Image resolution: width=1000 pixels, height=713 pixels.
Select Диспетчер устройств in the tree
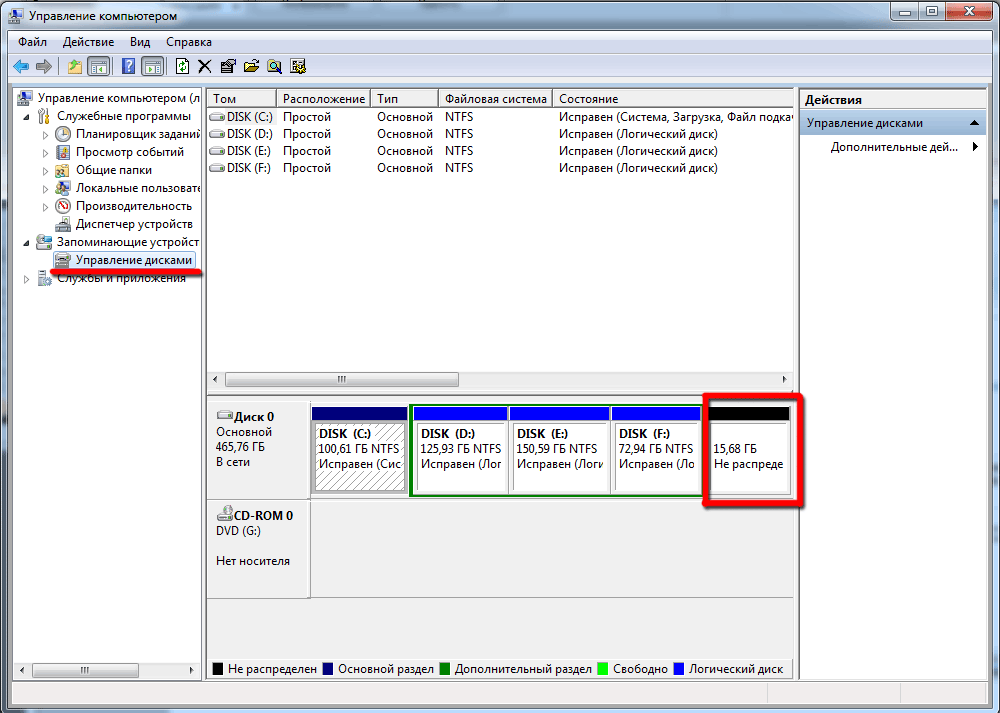click(x=133, y=224)
